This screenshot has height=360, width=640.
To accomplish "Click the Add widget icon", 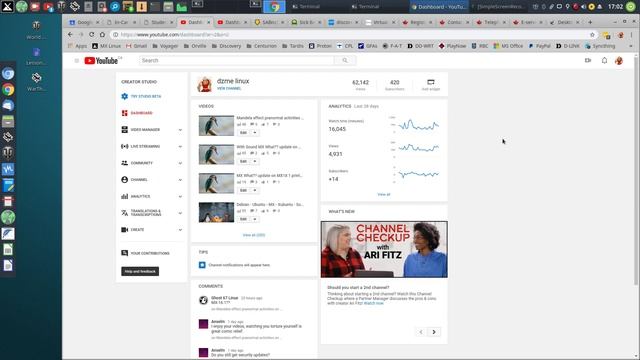I will (431, 82).
